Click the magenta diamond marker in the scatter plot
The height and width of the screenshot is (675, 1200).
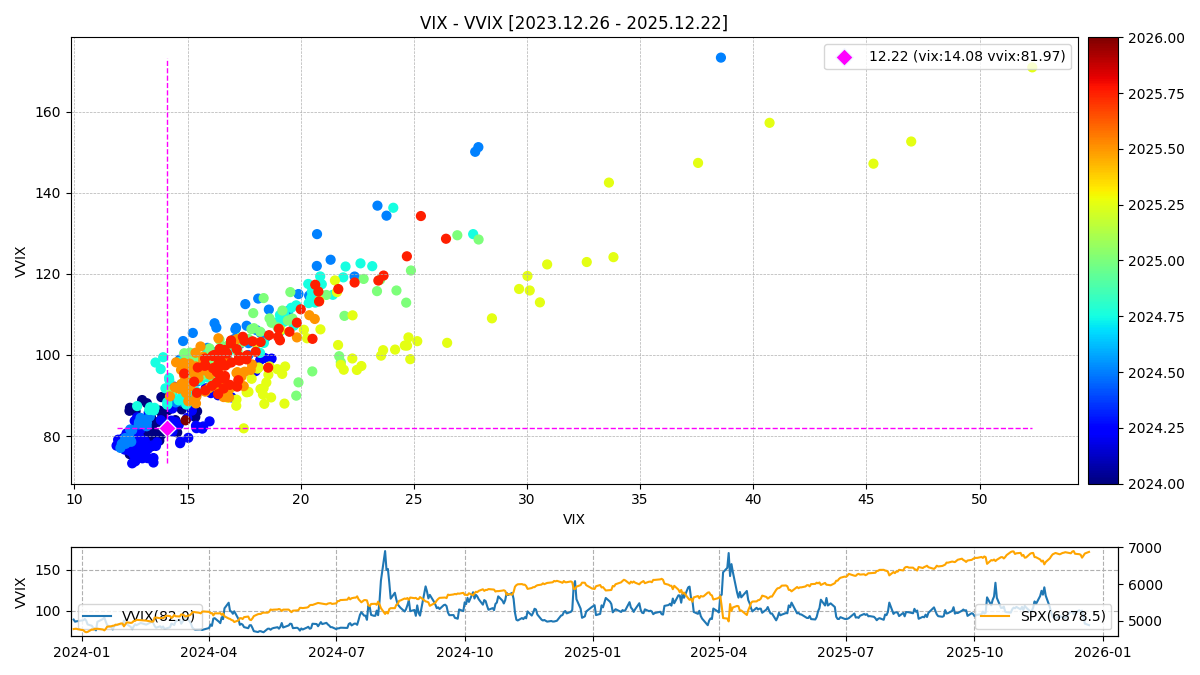[167, 428]
